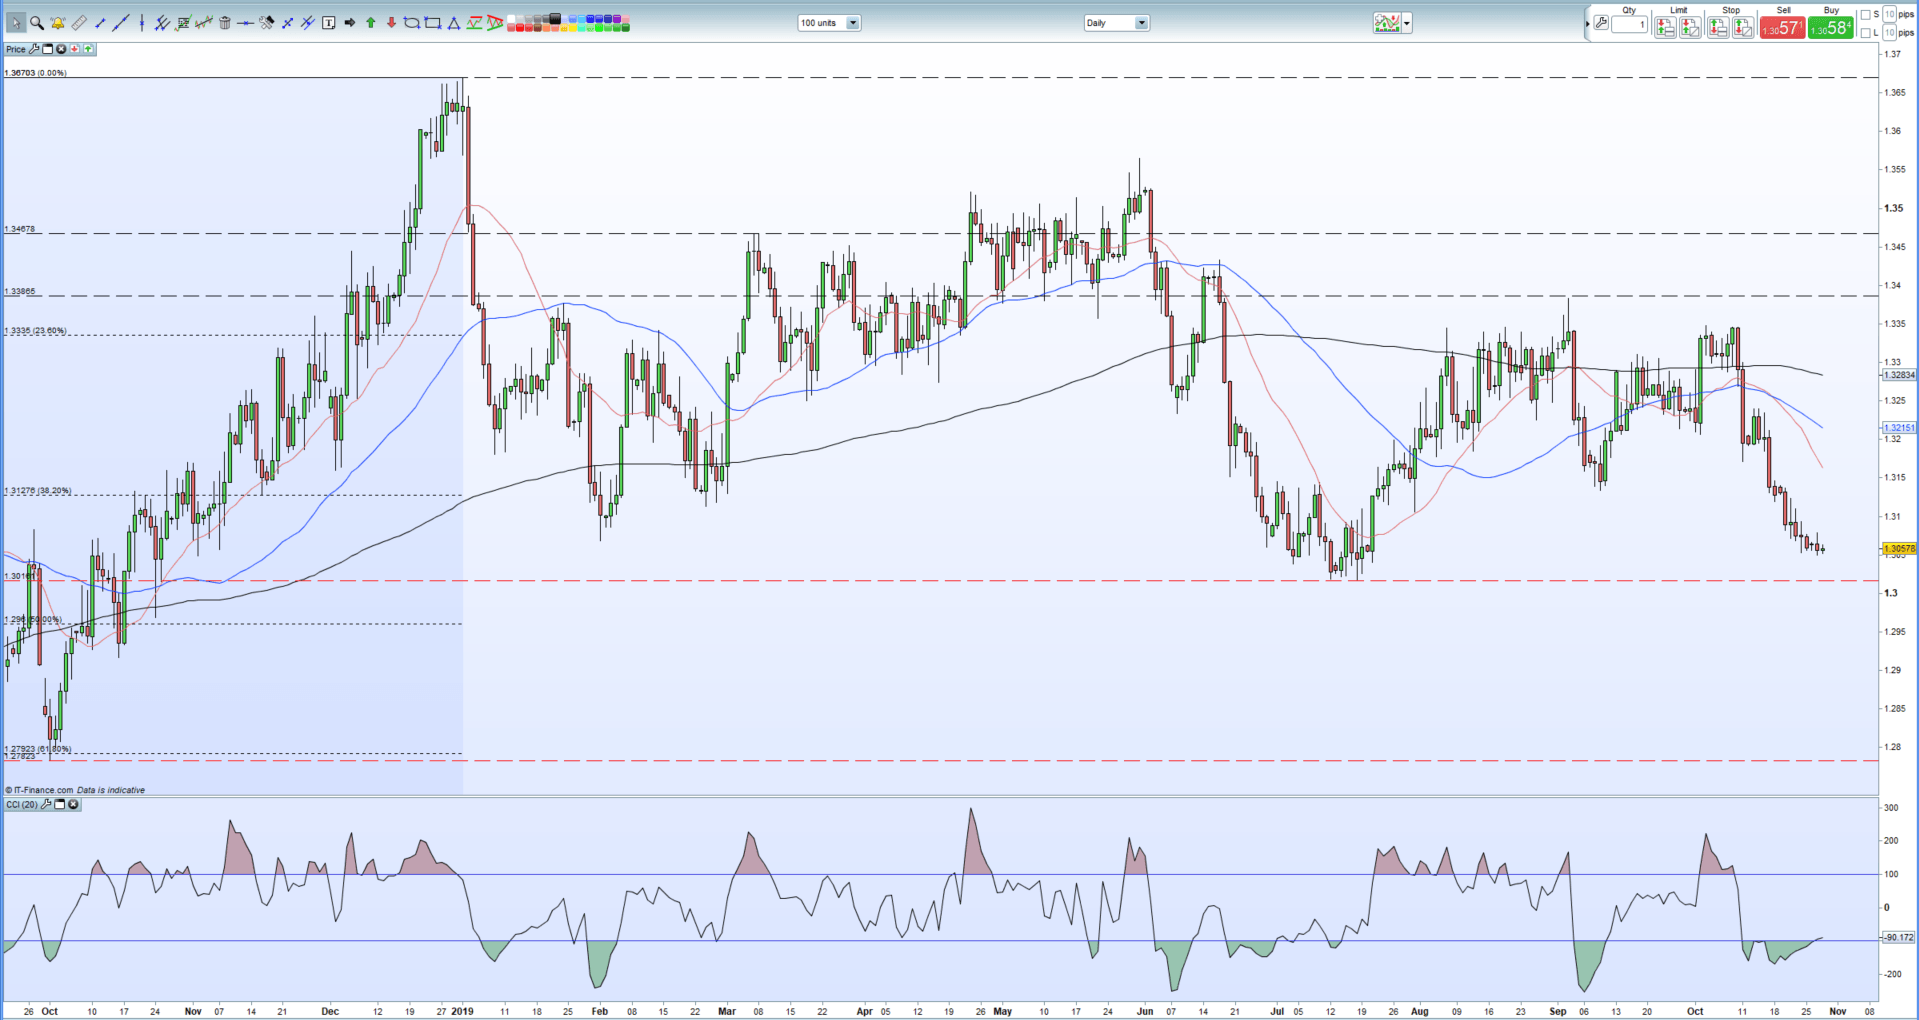This screenshot has height=1020, width=1919.
Task: Click the -90.172 CCI value tag
Action: [x=1899, y=937]
